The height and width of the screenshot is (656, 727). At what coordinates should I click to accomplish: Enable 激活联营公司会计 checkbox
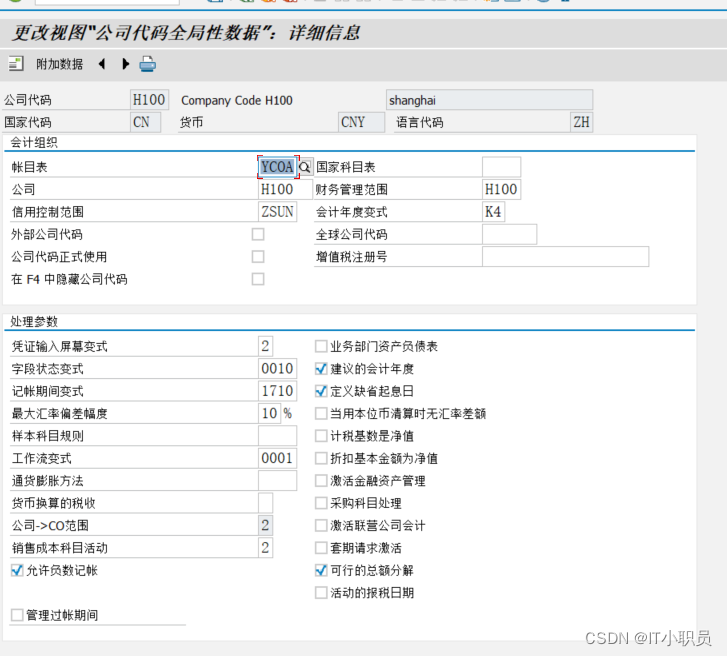(321, 525)
